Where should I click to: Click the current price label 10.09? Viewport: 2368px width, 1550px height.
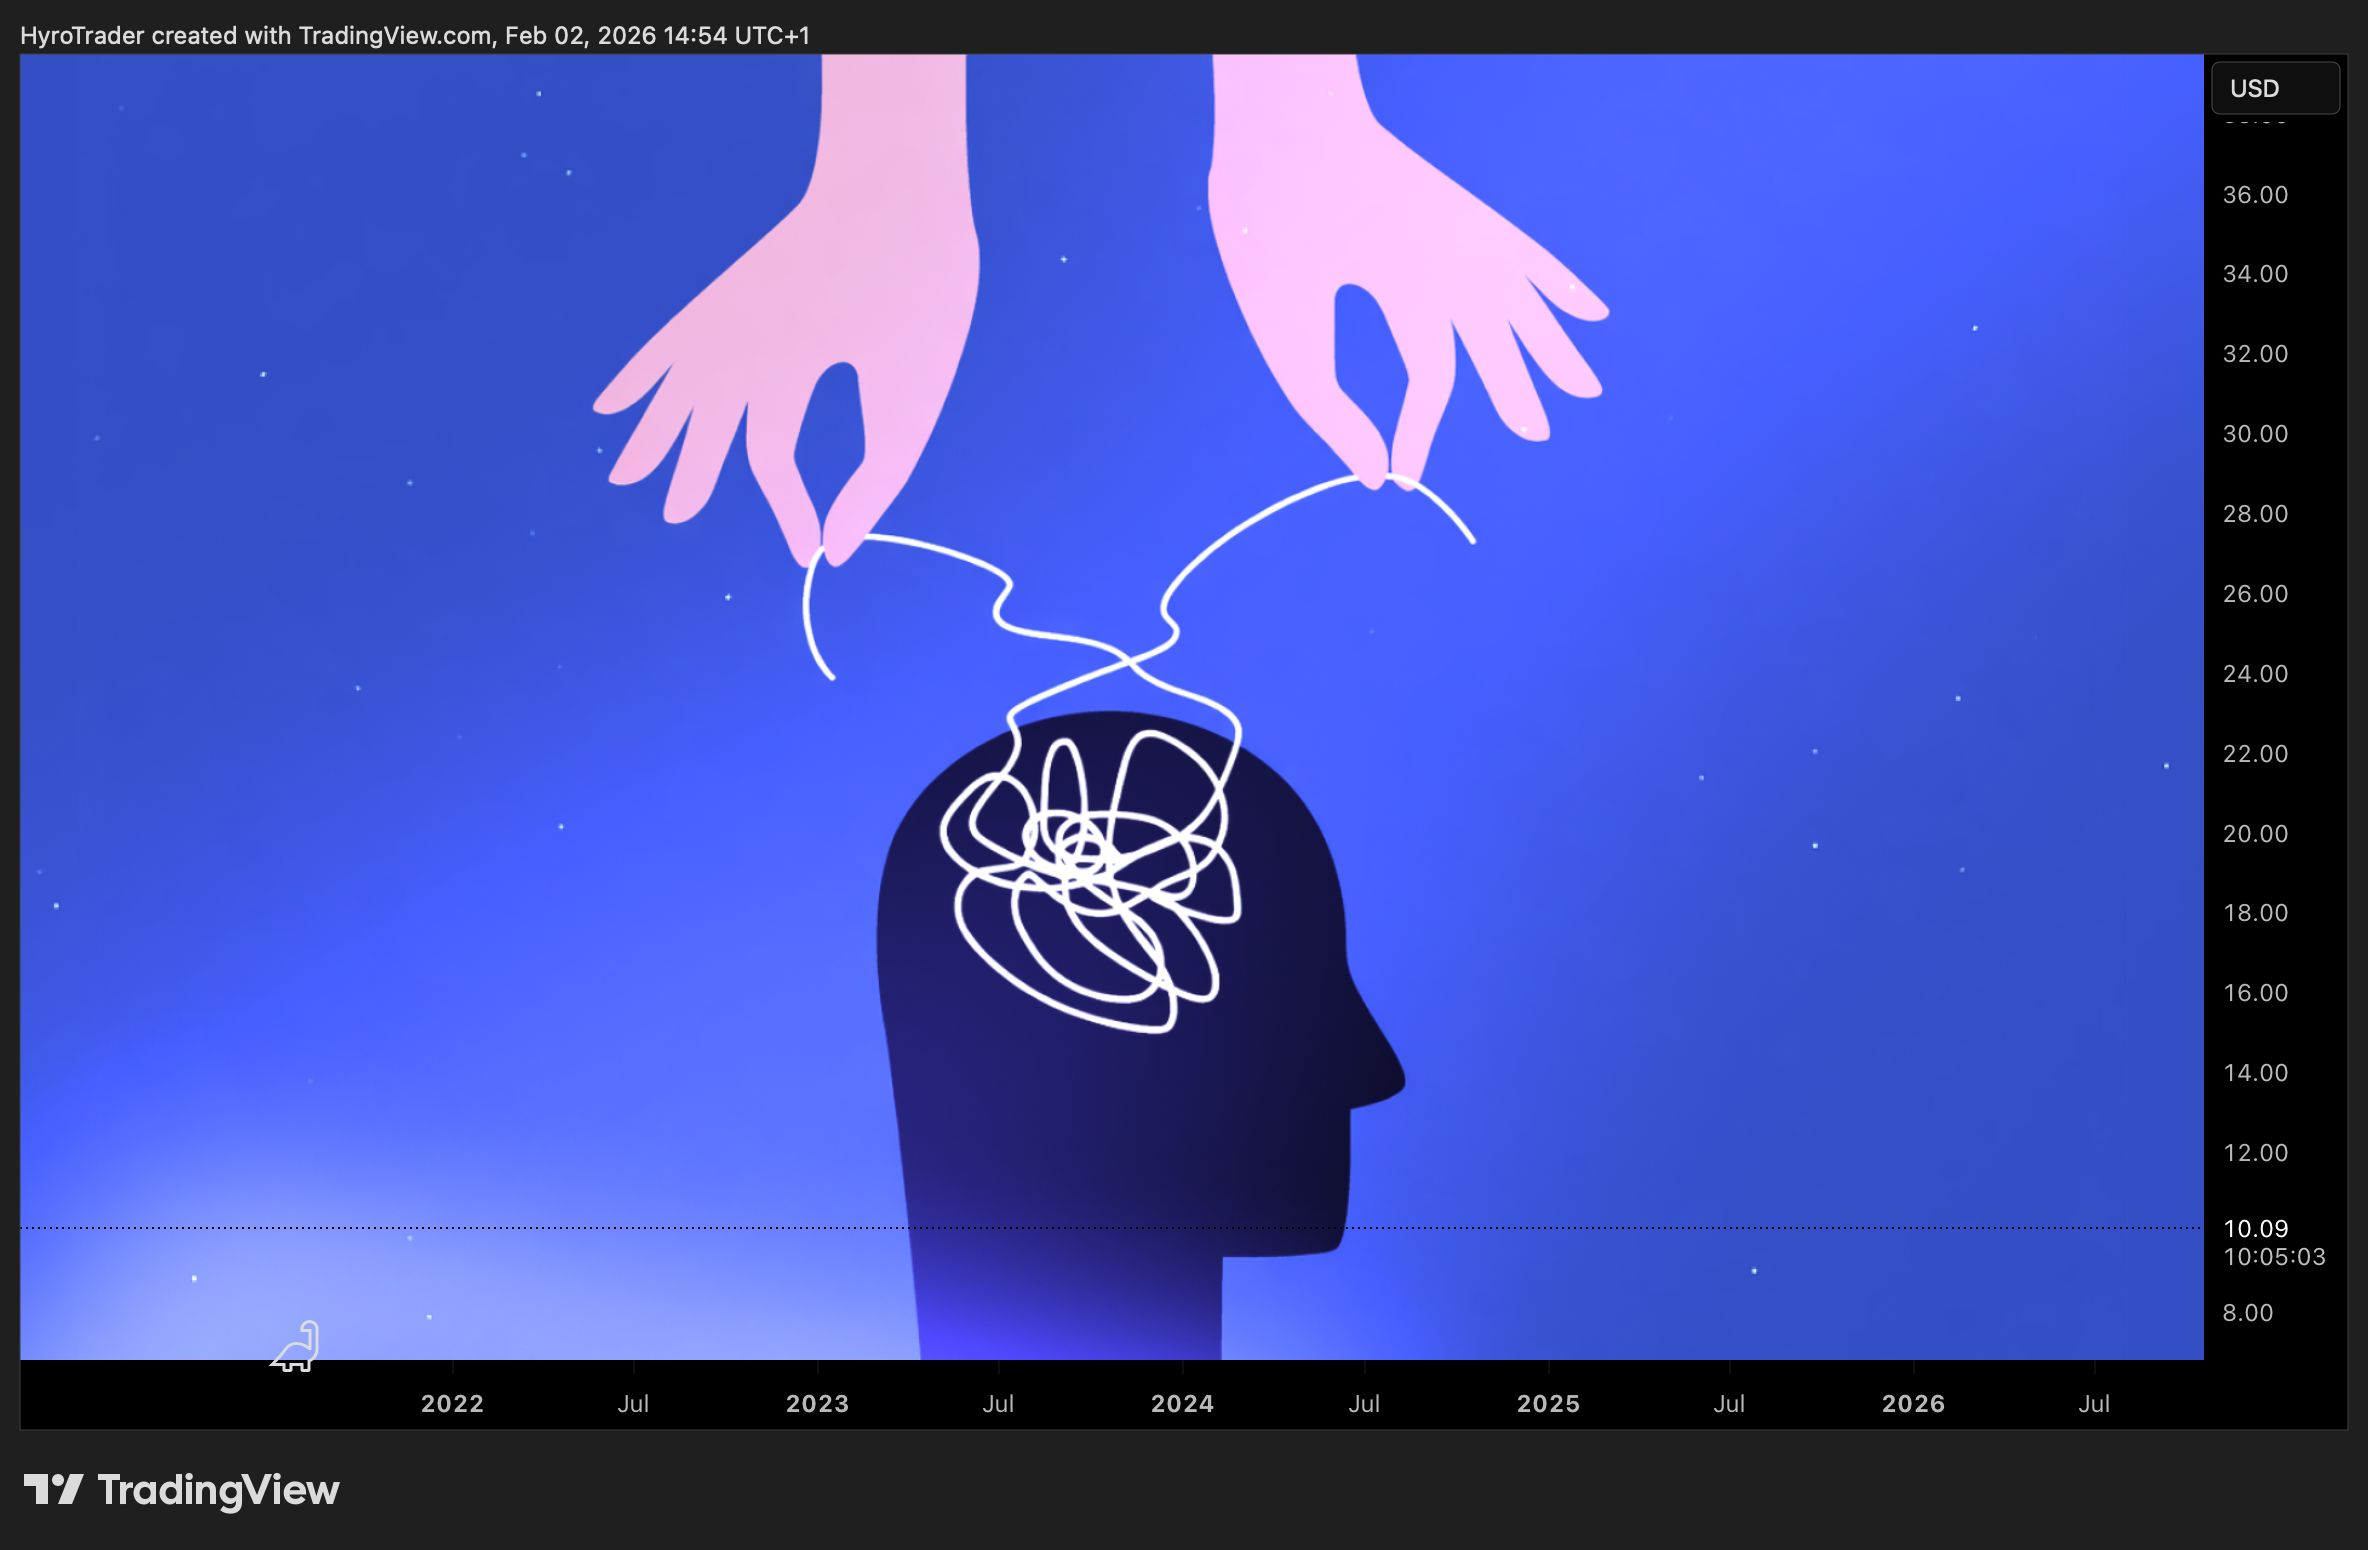click(2254, 1228)
